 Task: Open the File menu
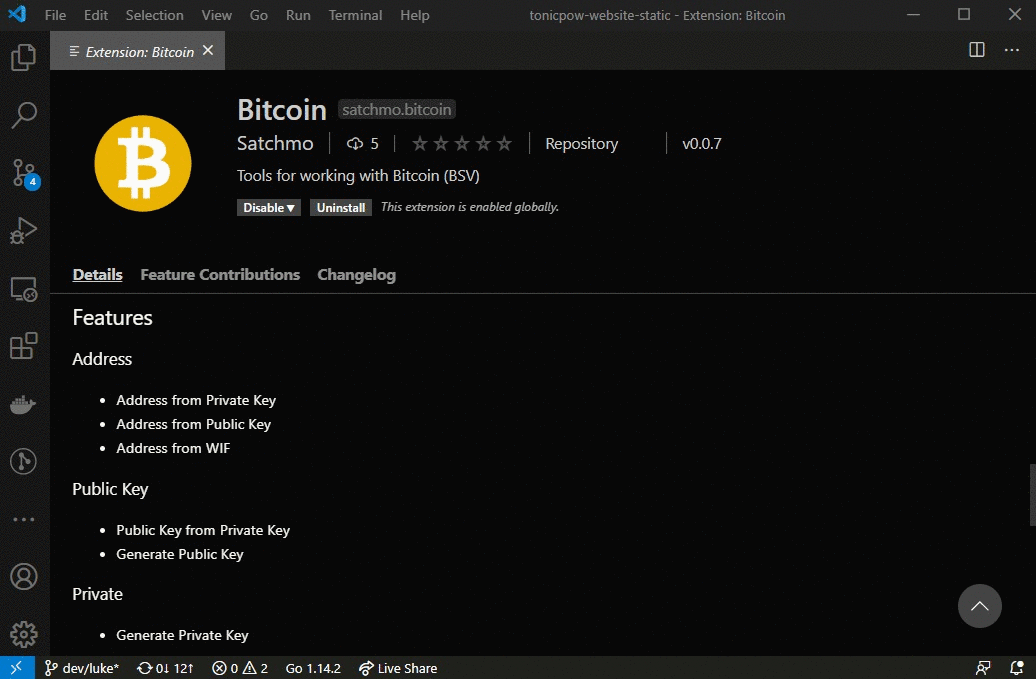[x=56, y=15]
